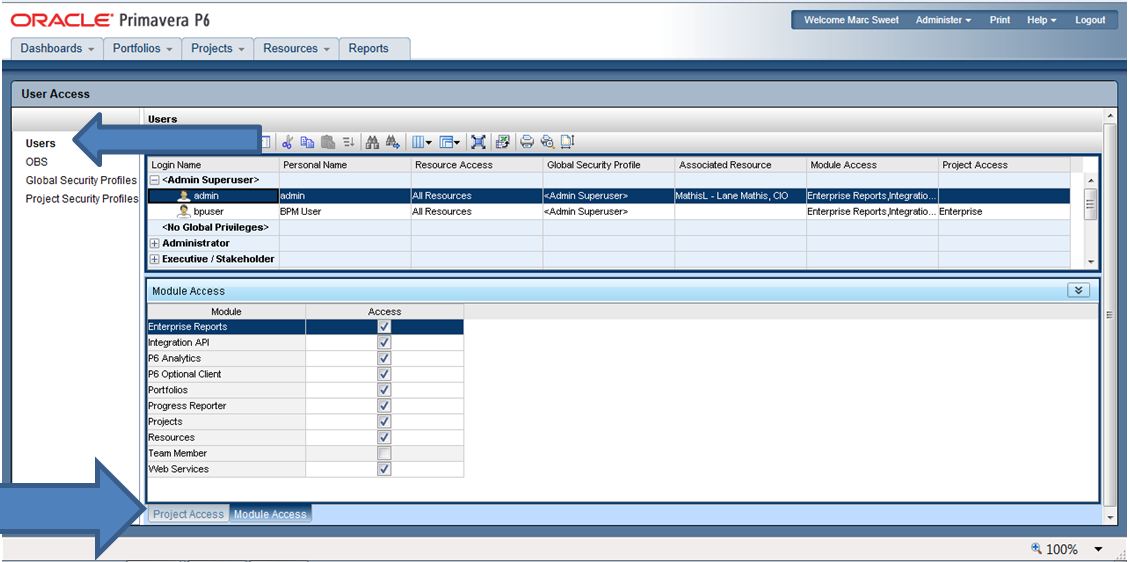
Task: Click the MathisL - Lane Mathis, CIO cell
Action: tap(741, 196)
